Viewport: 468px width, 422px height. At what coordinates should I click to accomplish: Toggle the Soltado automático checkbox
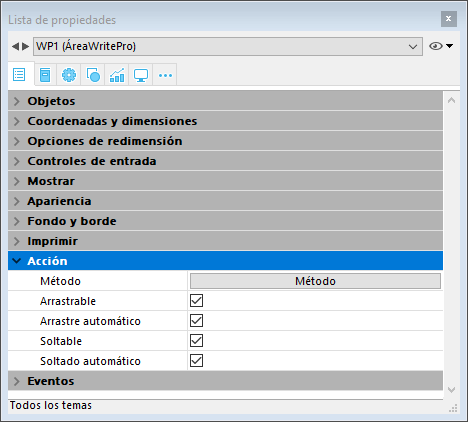click(196, 361)
